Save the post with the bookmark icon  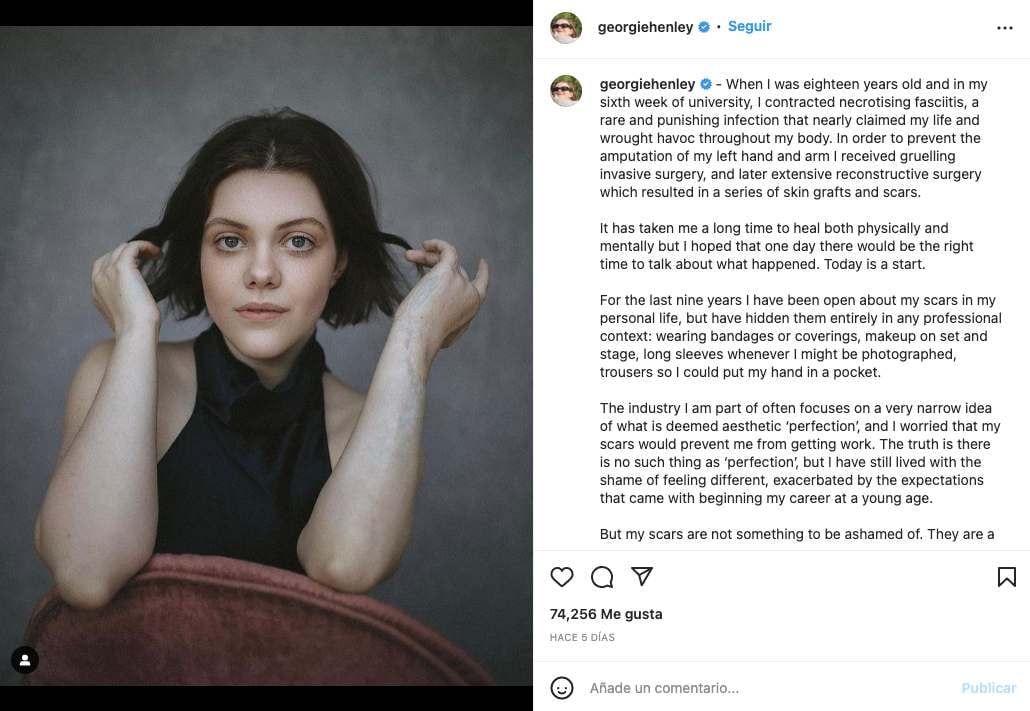click(1006, 577)
